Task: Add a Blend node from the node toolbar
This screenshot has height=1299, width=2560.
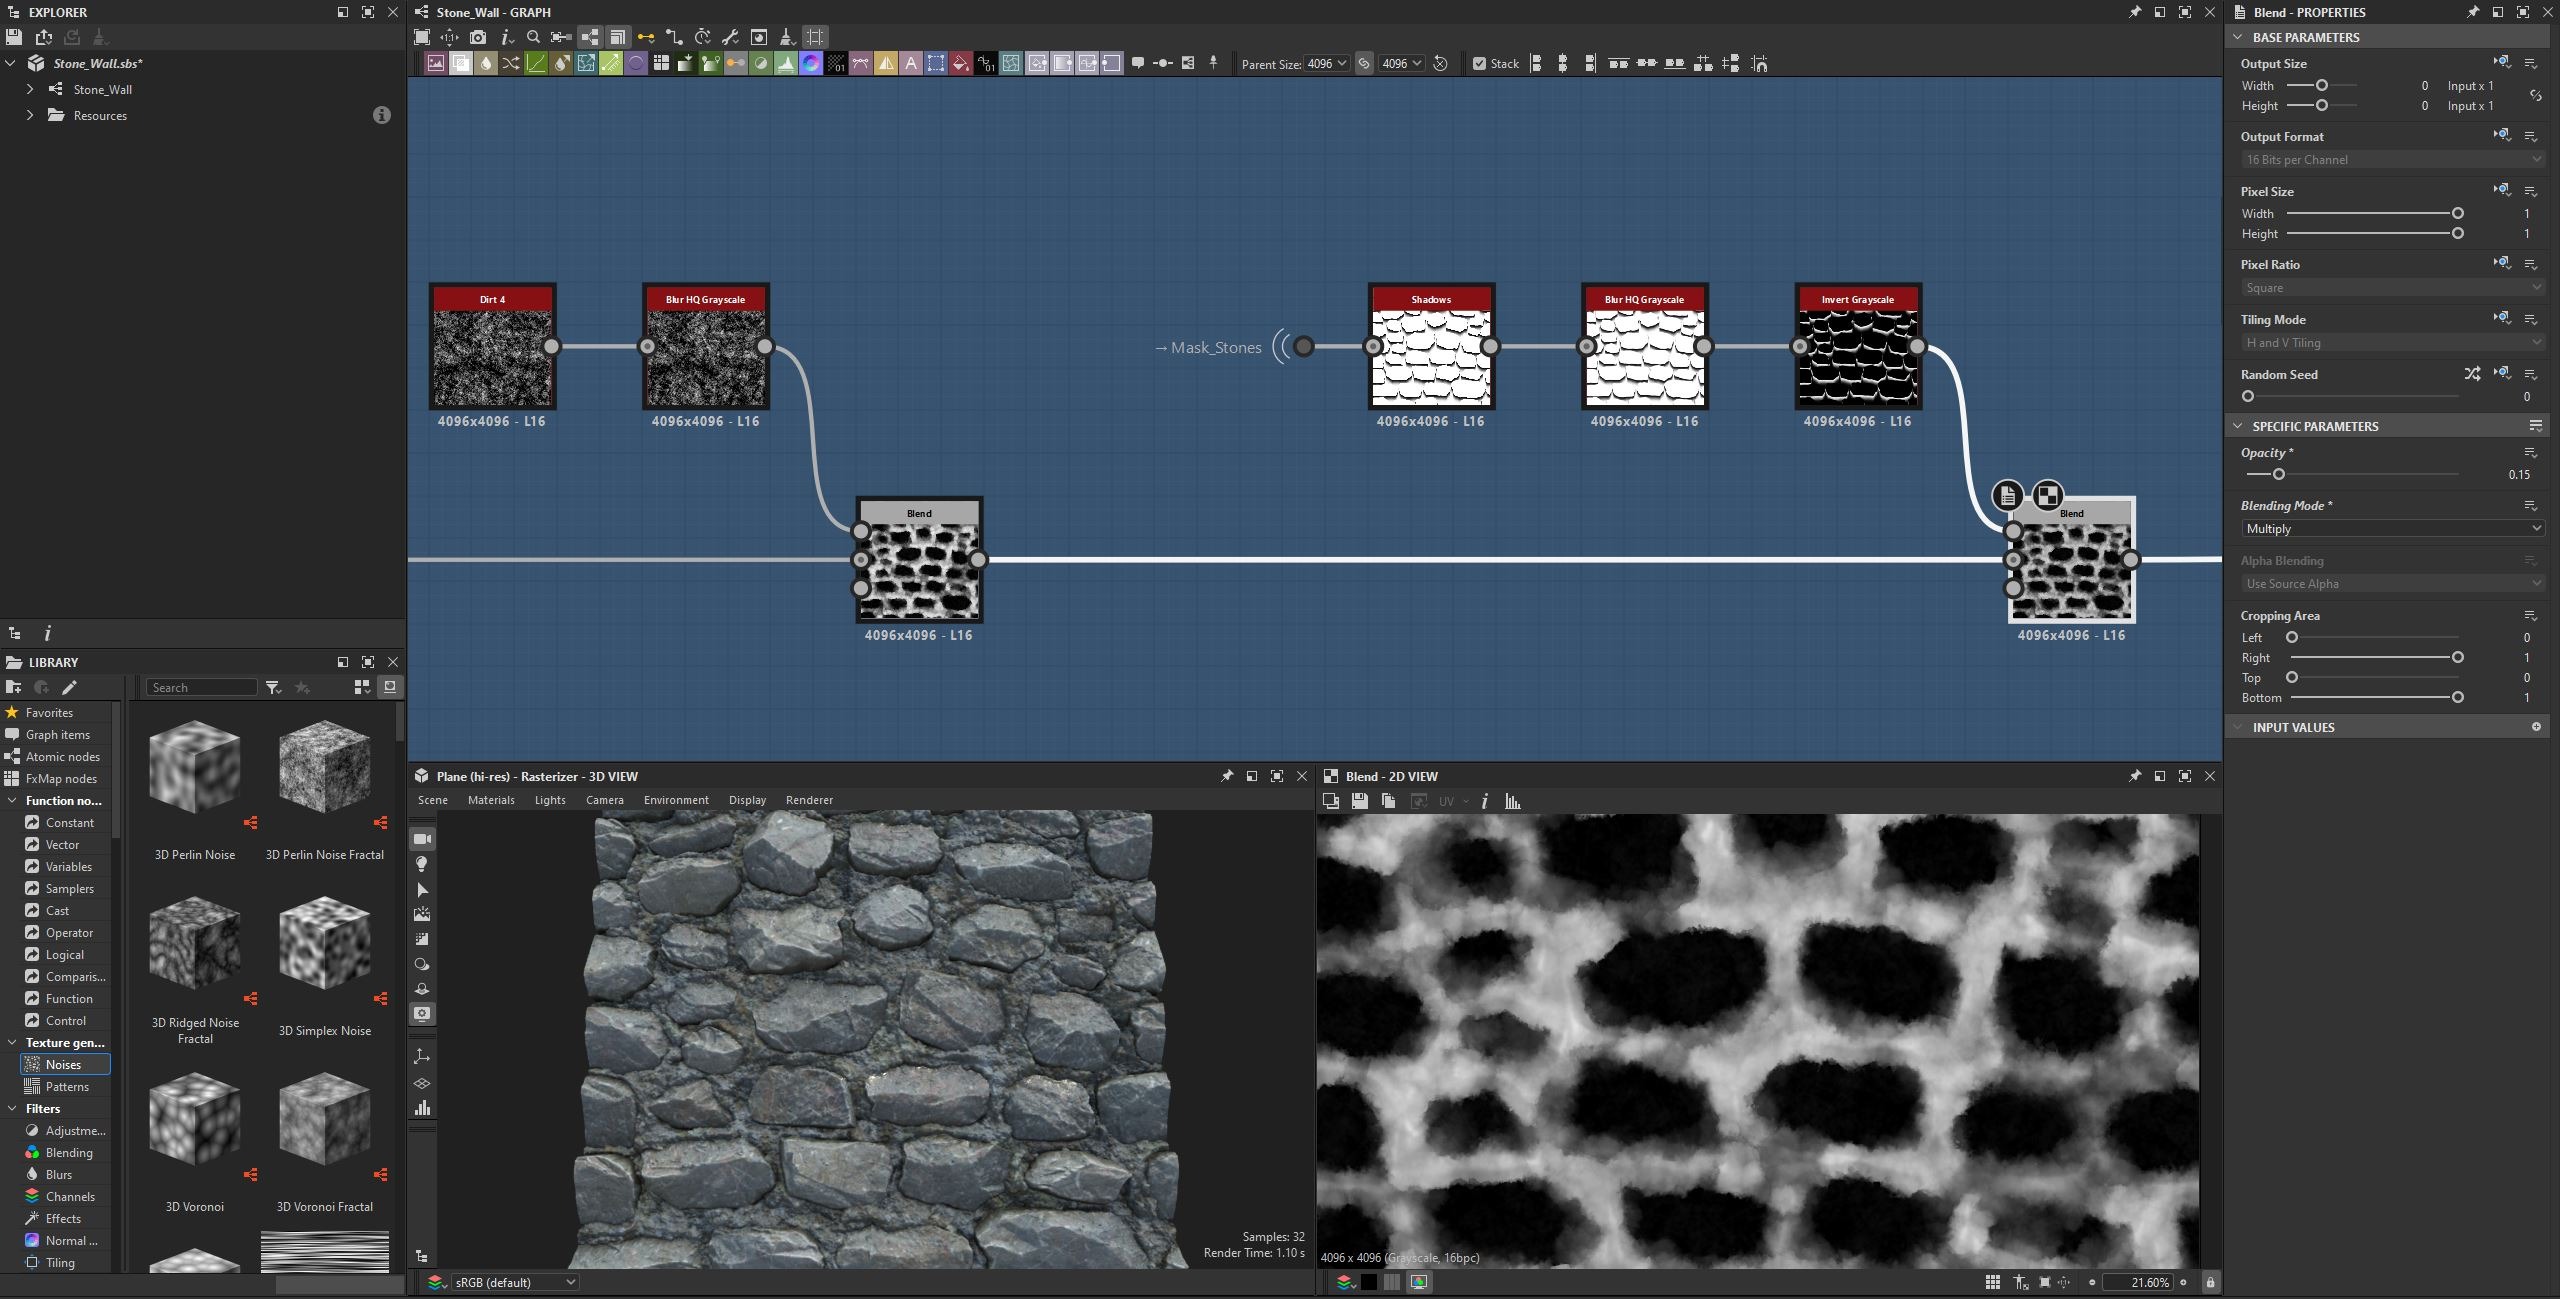Action: tap(460, 63)
